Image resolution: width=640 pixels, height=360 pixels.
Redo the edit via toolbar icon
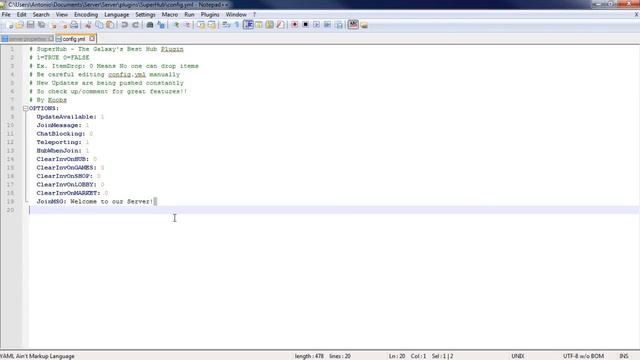point(136,25)
